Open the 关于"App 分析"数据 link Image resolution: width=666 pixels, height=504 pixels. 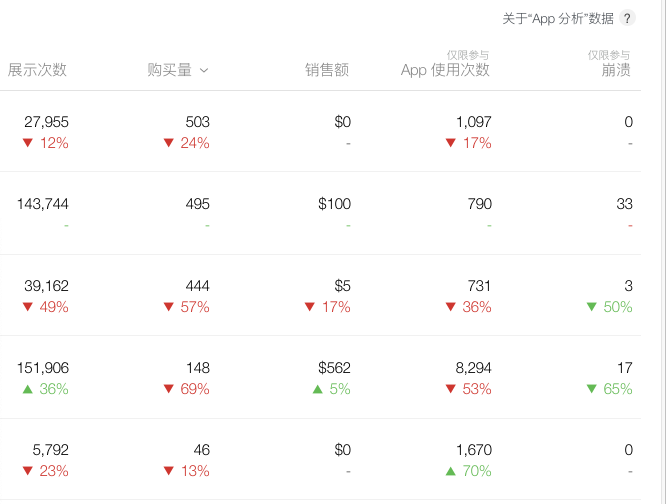[x=558, y=18]
